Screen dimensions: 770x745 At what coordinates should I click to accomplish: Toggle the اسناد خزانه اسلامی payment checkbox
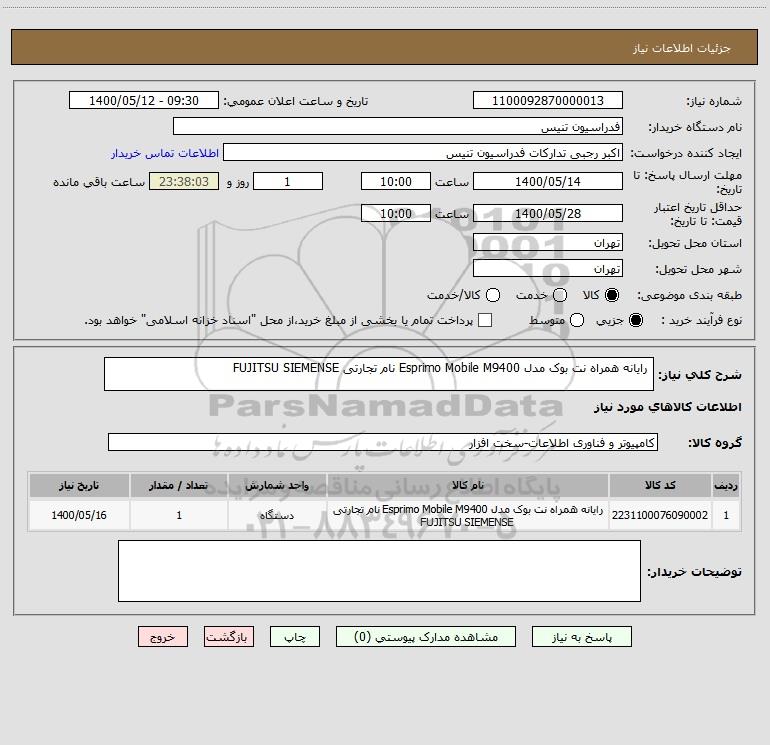pos(485,321)
